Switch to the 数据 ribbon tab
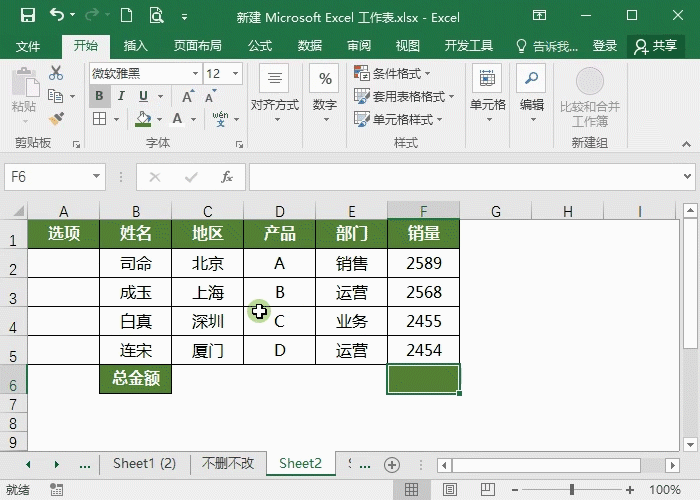Screen dimensions: 700x500 310,46
